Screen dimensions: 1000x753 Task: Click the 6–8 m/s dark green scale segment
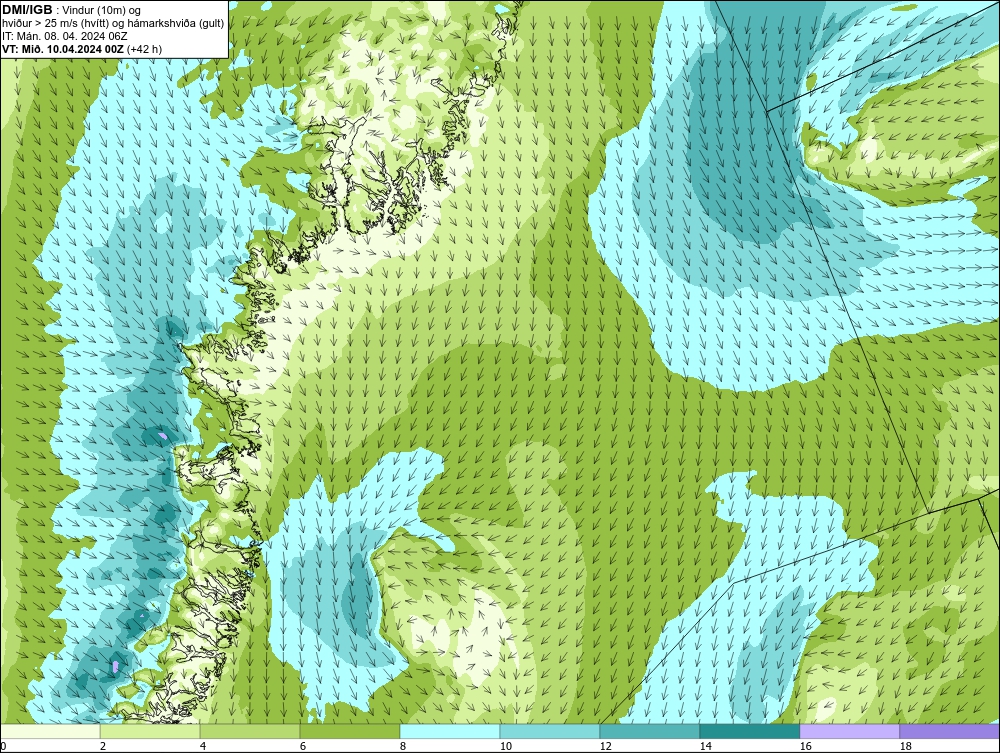[350, 731]
